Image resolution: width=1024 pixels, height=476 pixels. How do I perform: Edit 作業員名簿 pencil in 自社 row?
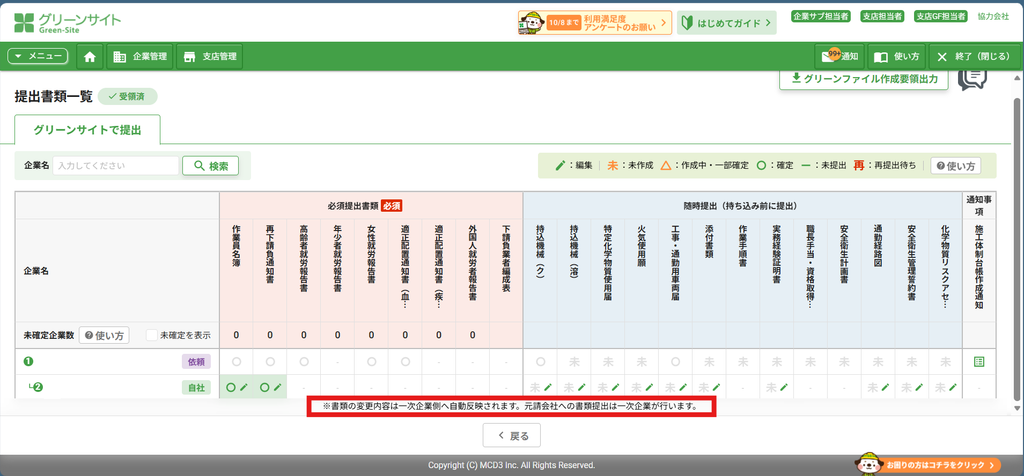click(244, 387)
